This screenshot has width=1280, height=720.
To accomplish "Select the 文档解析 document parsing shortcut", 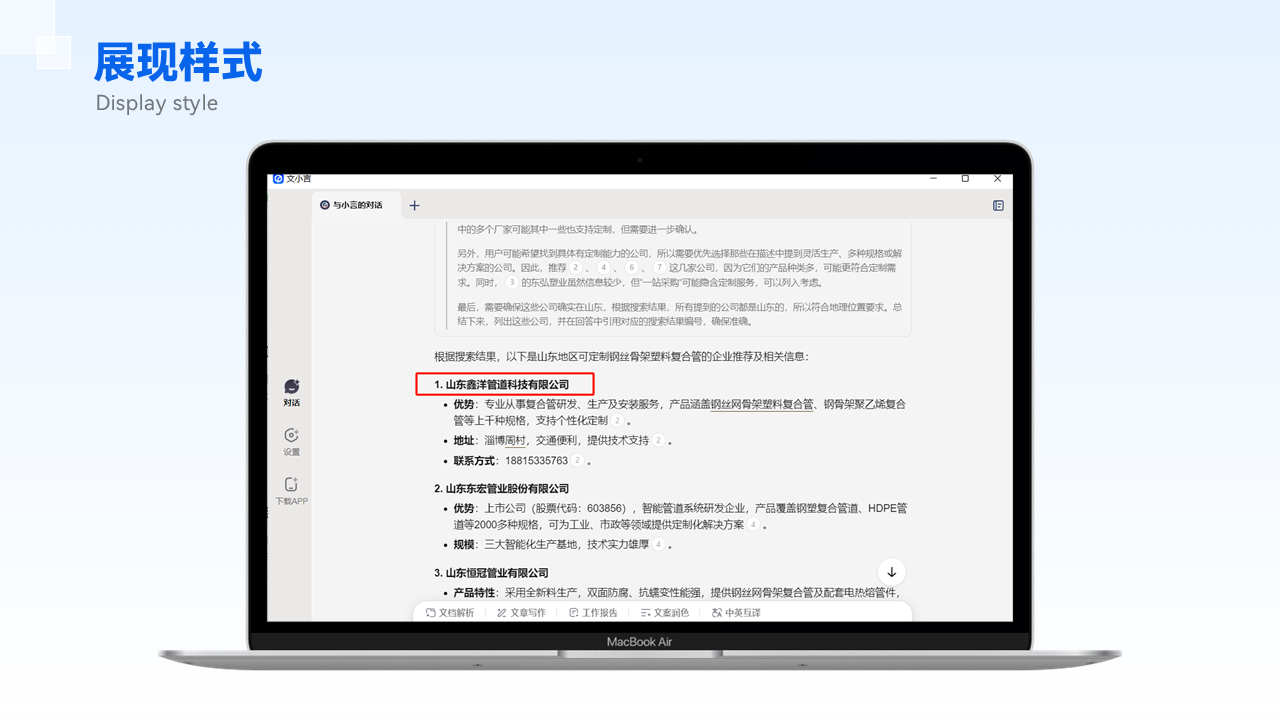I will pos(450,613).
